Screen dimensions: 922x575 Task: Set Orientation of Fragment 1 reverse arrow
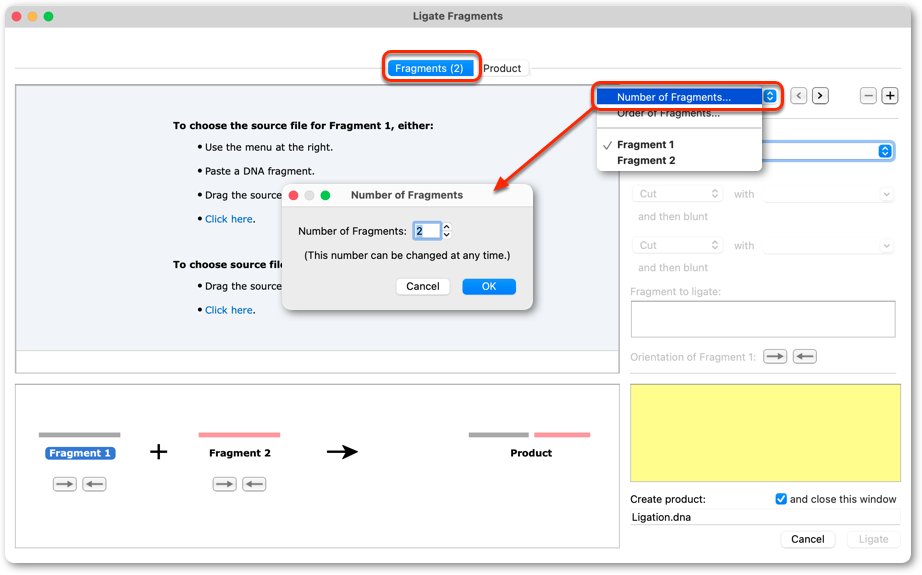805,356
